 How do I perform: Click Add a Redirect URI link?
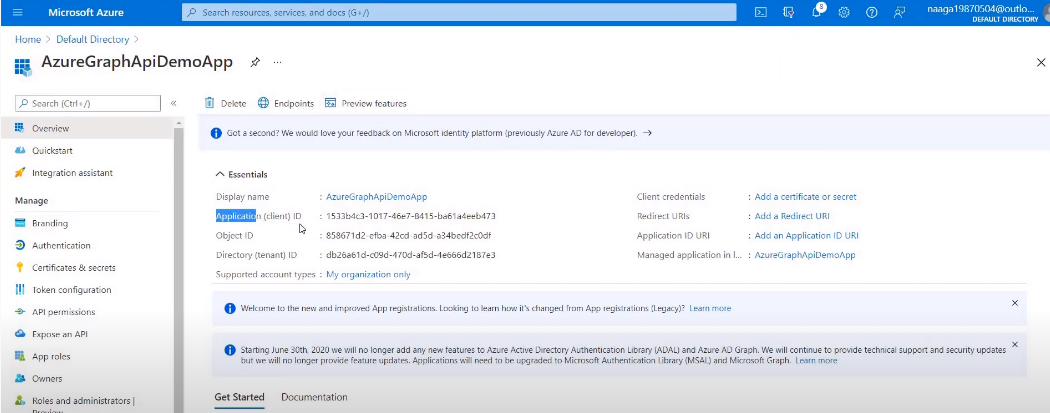click(x=792, y=216)
